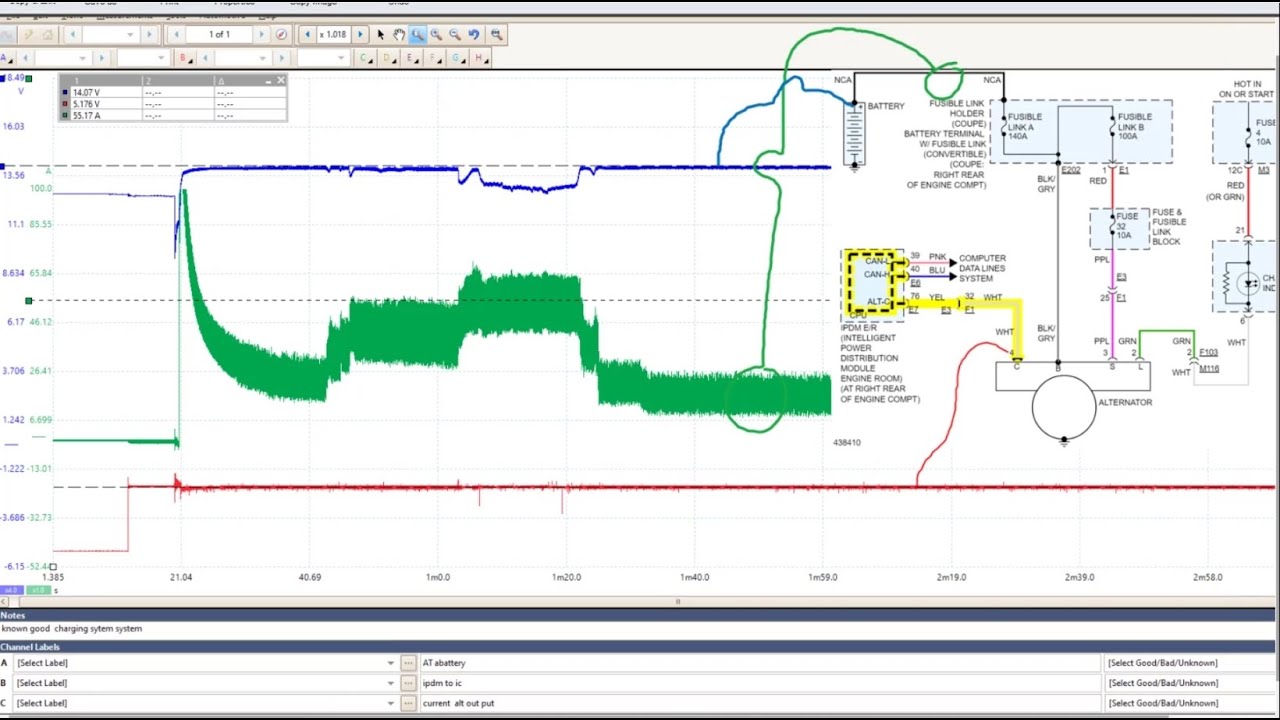The width and height of the screenshot is (1280, 720).
Task: Open Channel C Select Label dropdown
Action: [390, 703]
